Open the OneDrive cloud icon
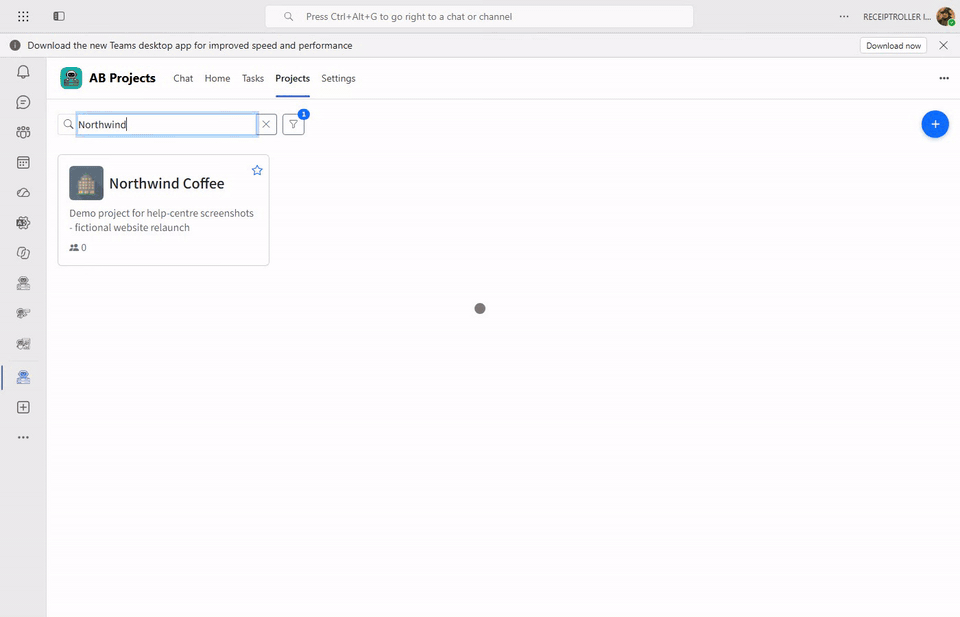The image size is (960, 617). click(23, 193)
